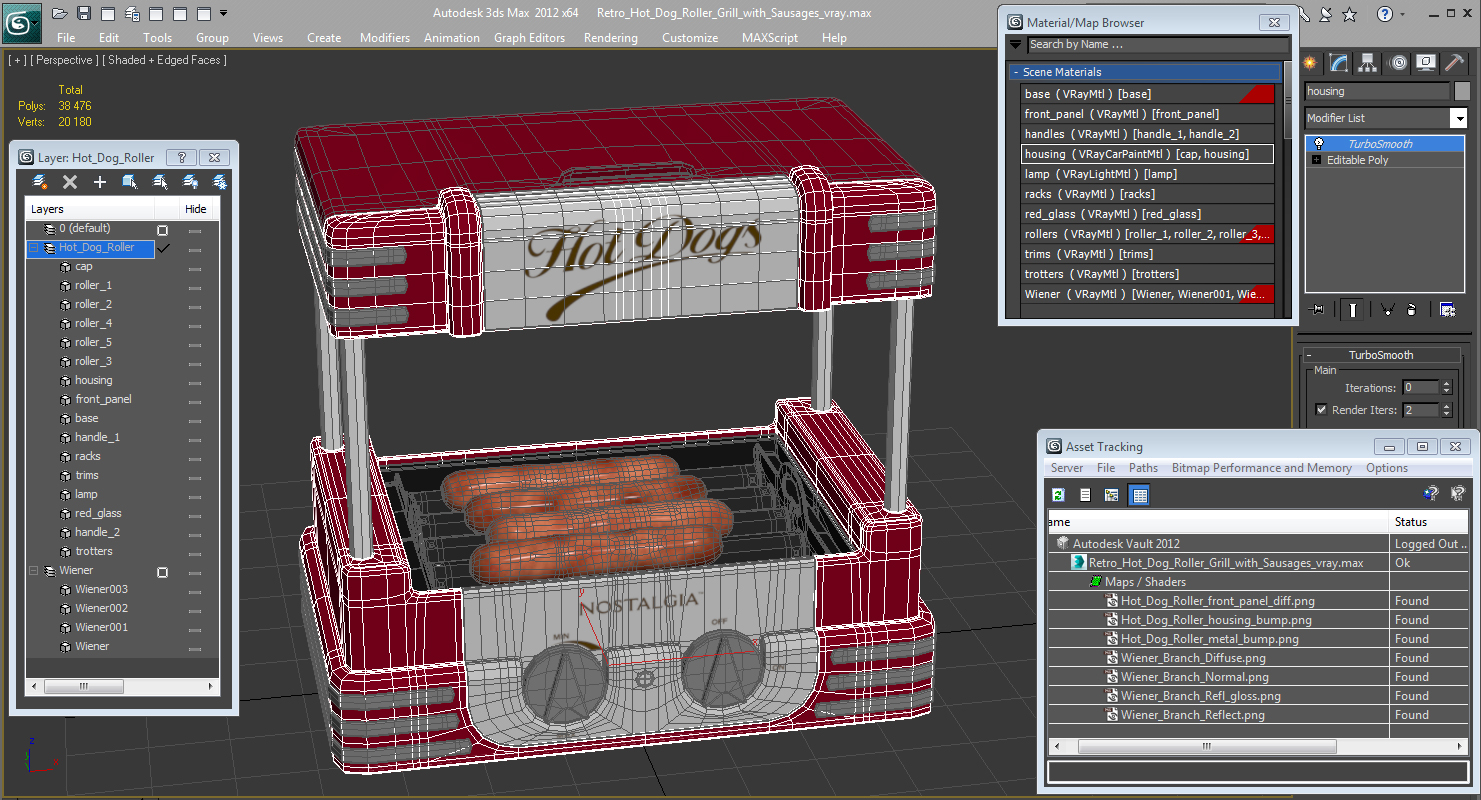Click the table view icon in Asset Tracking
The image size is (1481, 800).
tap(1139, 494)
